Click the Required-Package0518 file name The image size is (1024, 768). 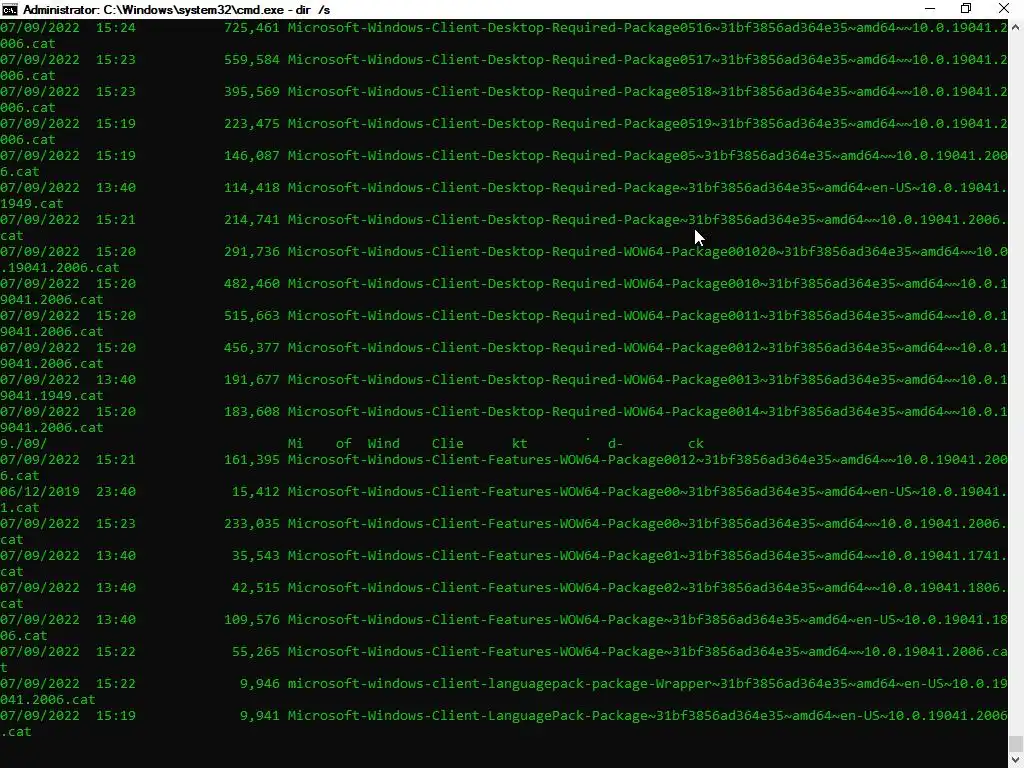click(647, 92)
